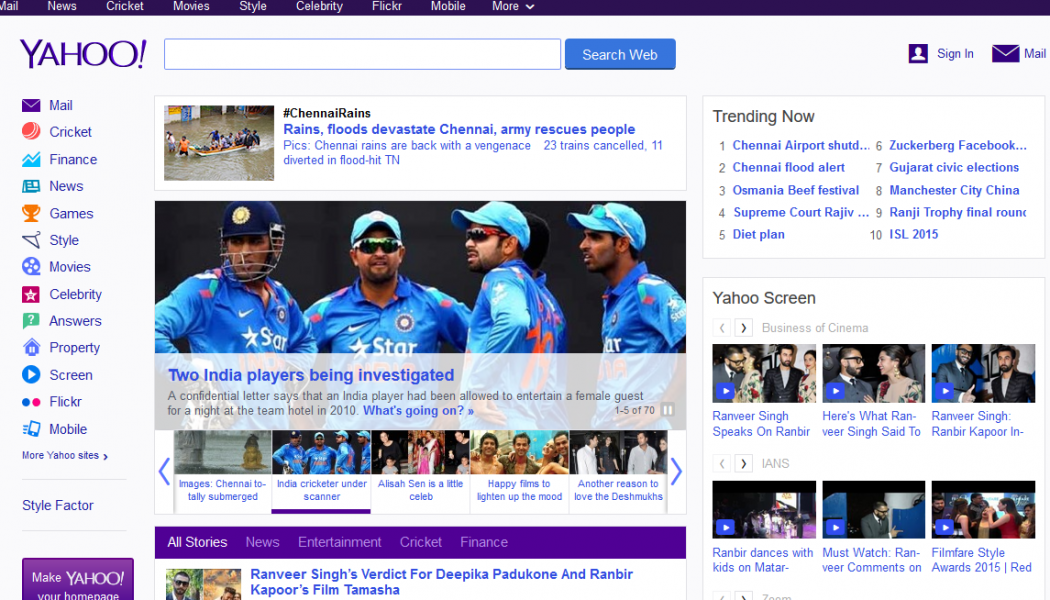
Task: Pause the featured stories slideshow
Action: click(667, 410)
